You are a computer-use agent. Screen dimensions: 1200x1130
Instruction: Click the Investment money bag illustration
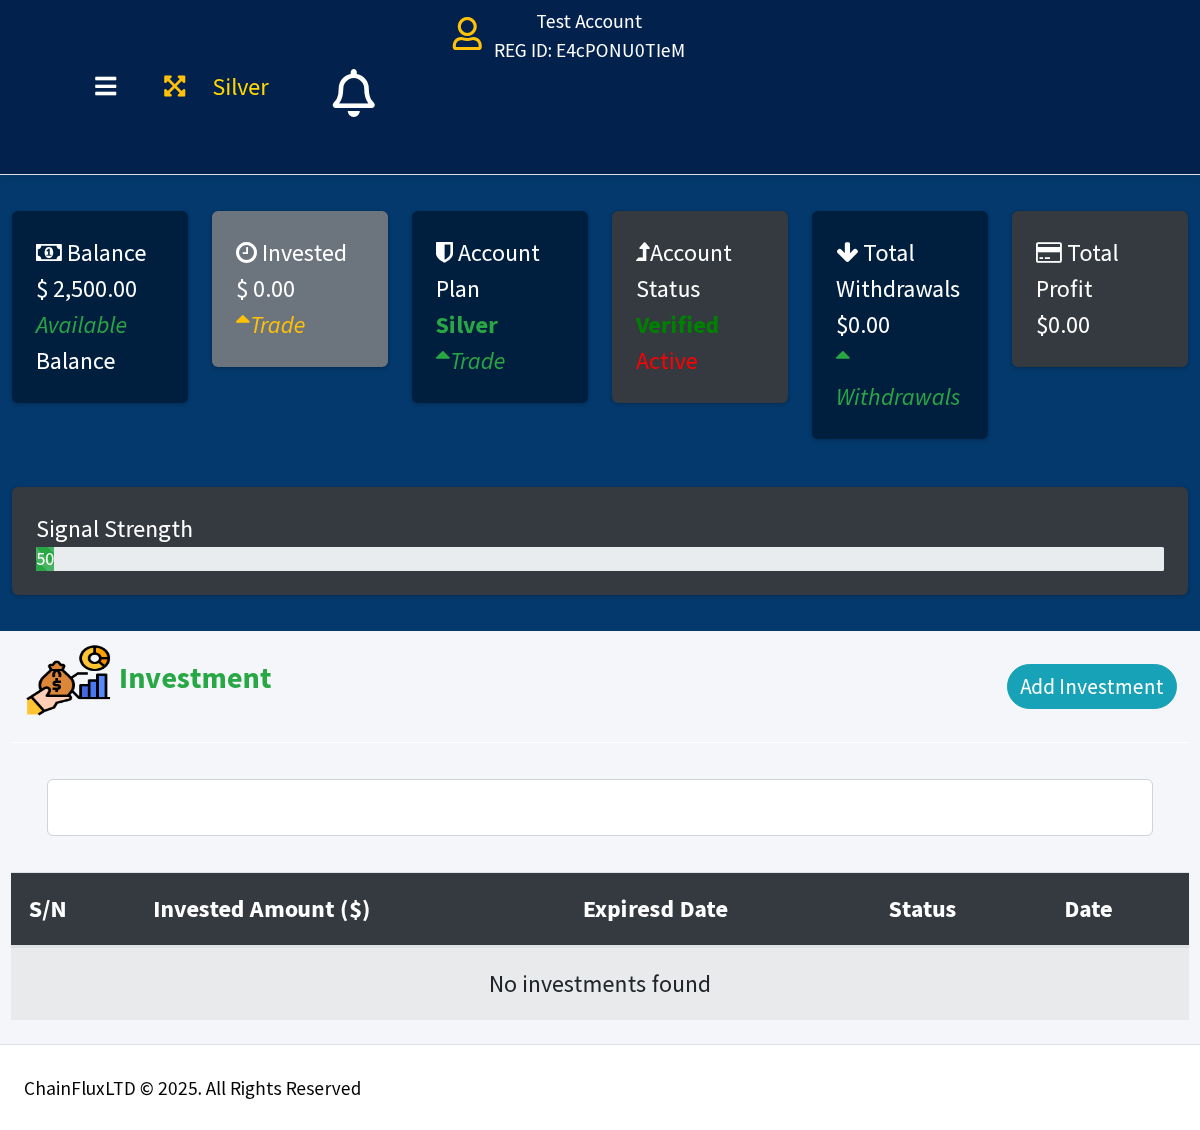(68, 680)
